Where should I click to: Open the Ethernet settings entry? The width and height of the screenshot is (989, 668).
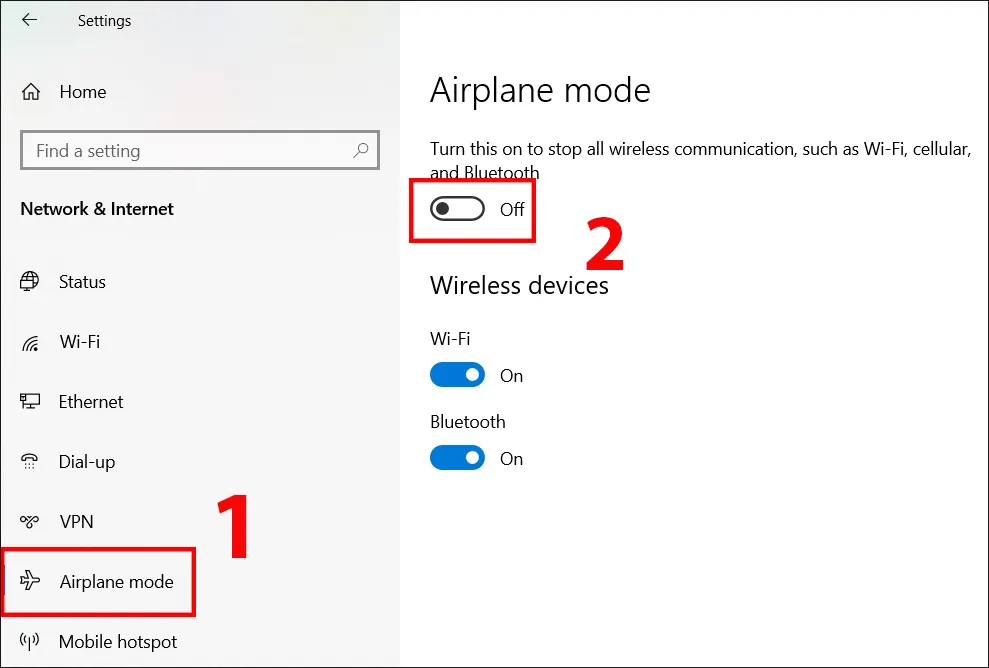tap(91, 402)
